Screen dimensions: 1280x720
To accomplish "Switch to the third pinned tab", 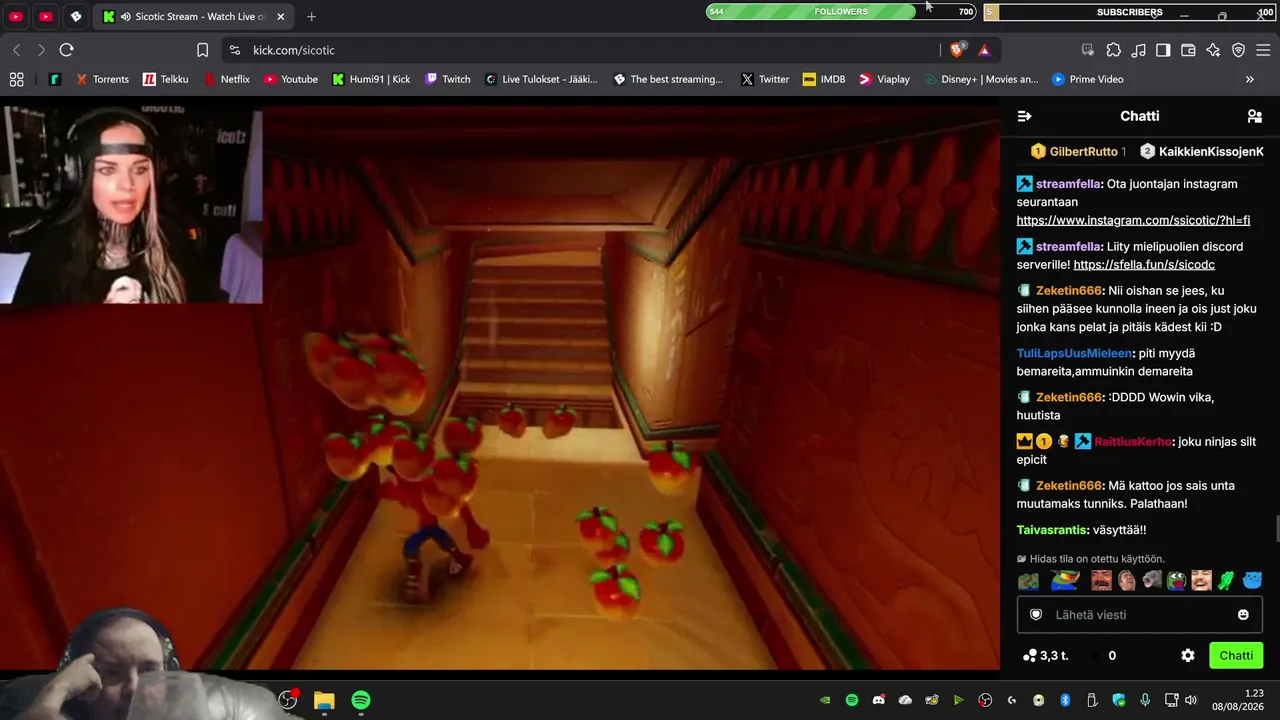I will click(x=76, y=17).
